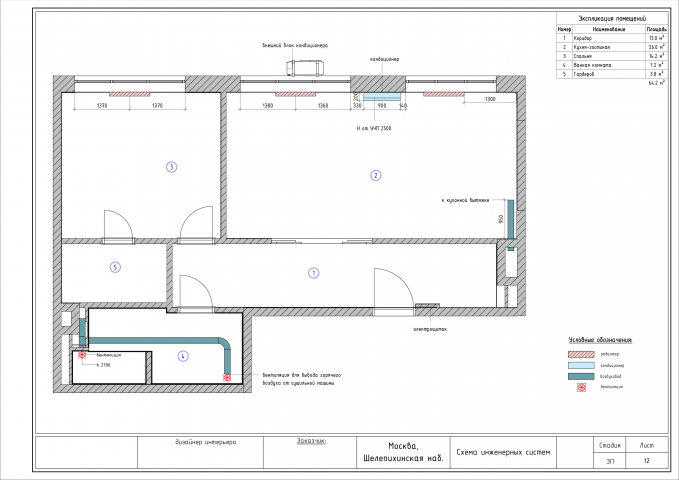The width and height of the screenshot is (679, 480).
Task: Click the light blue conditioner legend swatch
Action: point(581,365)
